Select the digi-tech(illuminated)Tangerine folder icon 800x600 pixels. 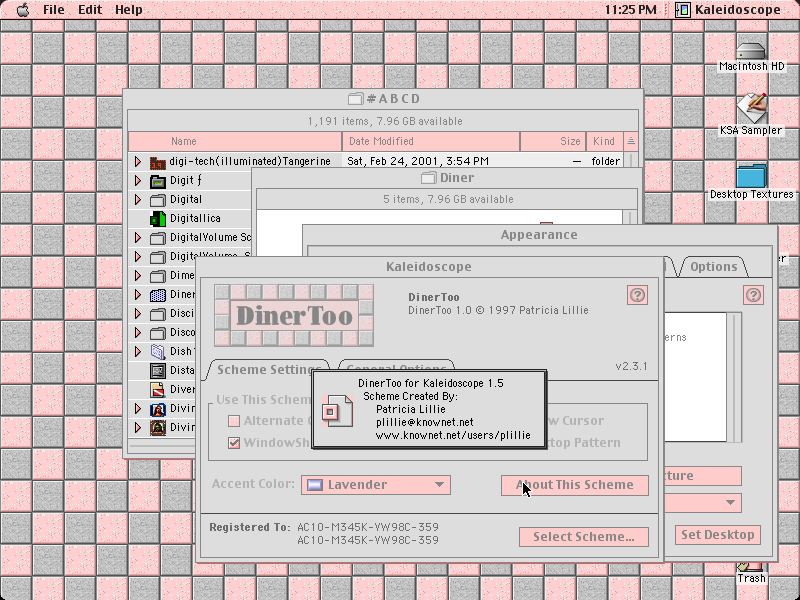tap(158, 162)
